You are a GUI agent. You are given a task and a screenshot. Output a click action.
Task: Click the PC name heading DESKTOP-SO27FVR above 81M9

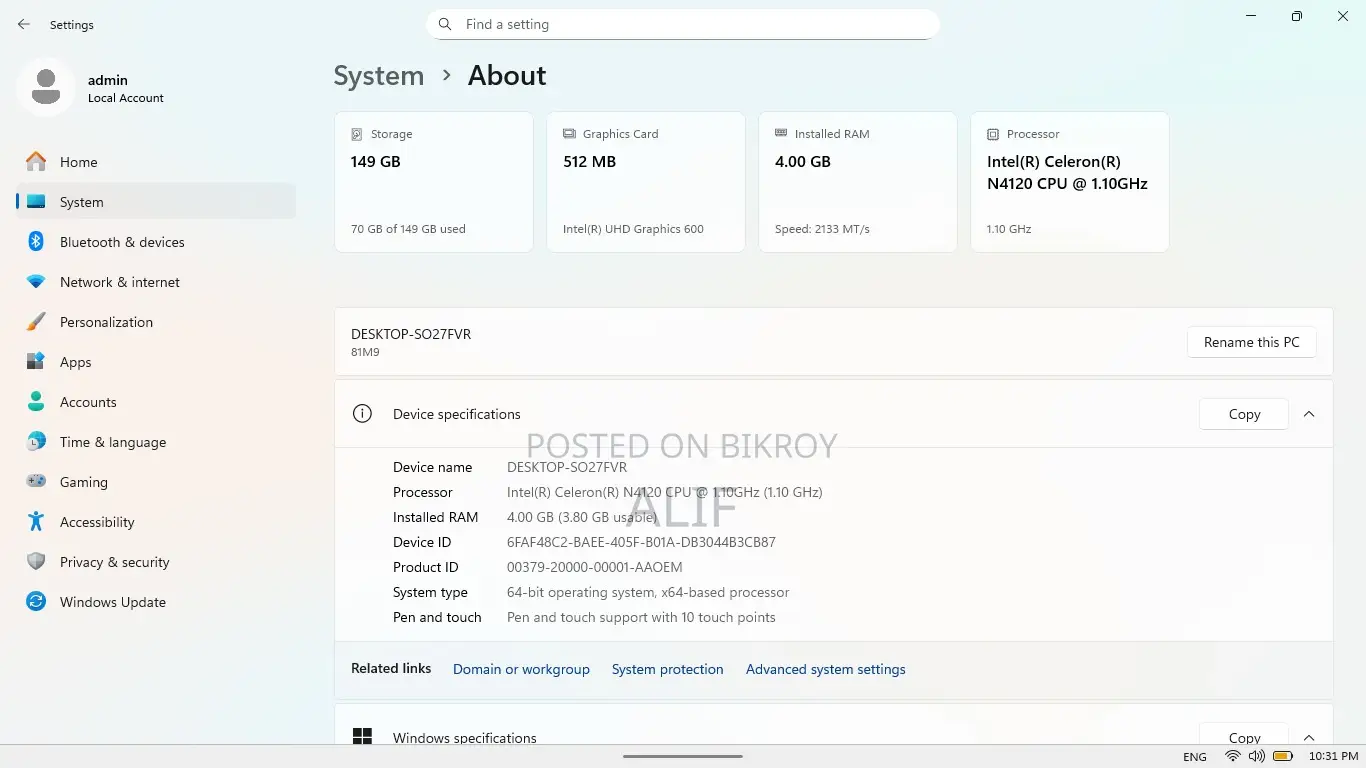pyautogui.click(x=411, y=334)
